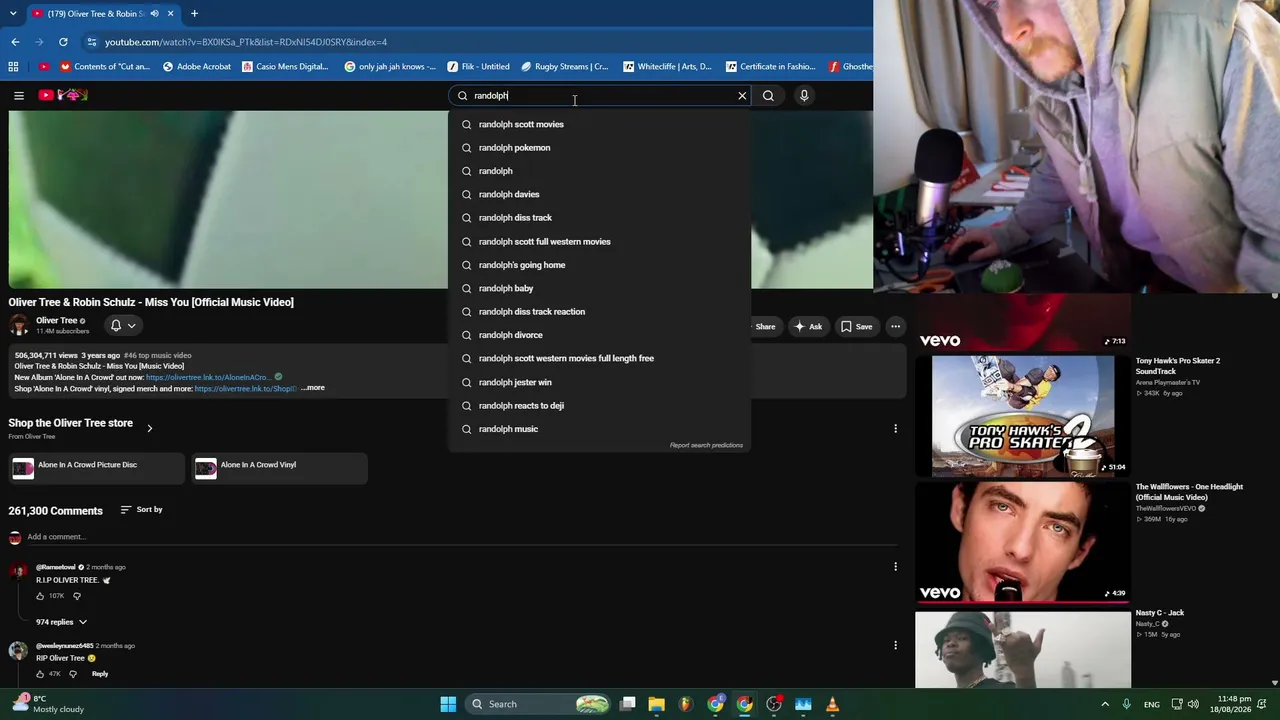Select suggestion 'randolph jester win'
The width and height of the screenshot is (1280, 720).
pyautogui.click(x=600, y=382)
